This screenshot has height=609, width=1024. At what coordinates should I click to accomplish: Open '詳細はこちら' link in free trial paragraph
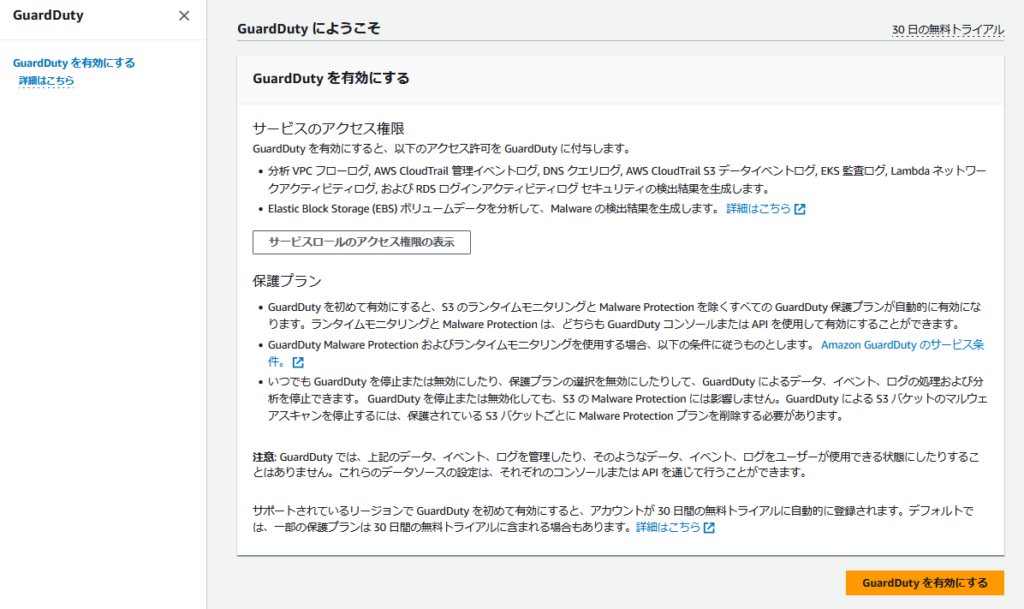pyautogui.click(x=668, y=527)
